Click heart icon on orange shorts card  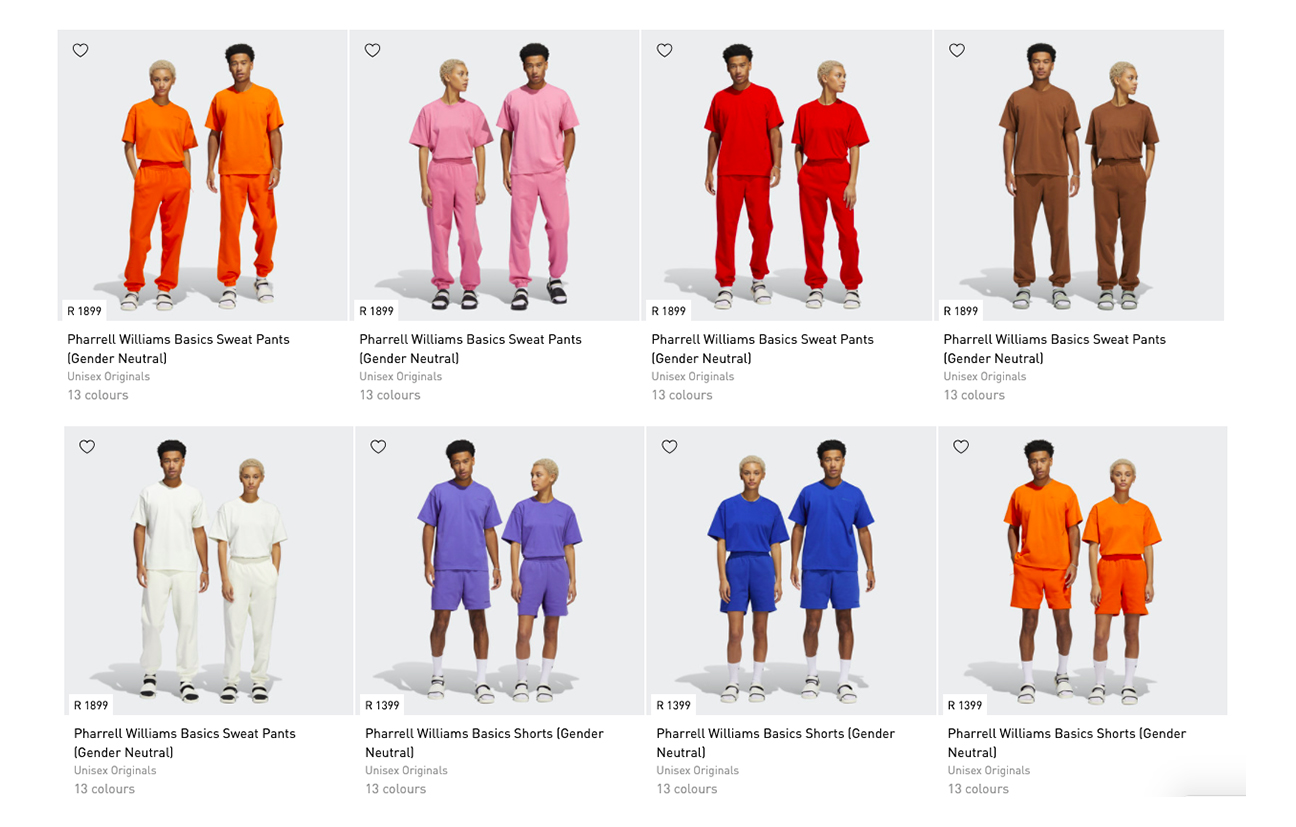[961, 447]
